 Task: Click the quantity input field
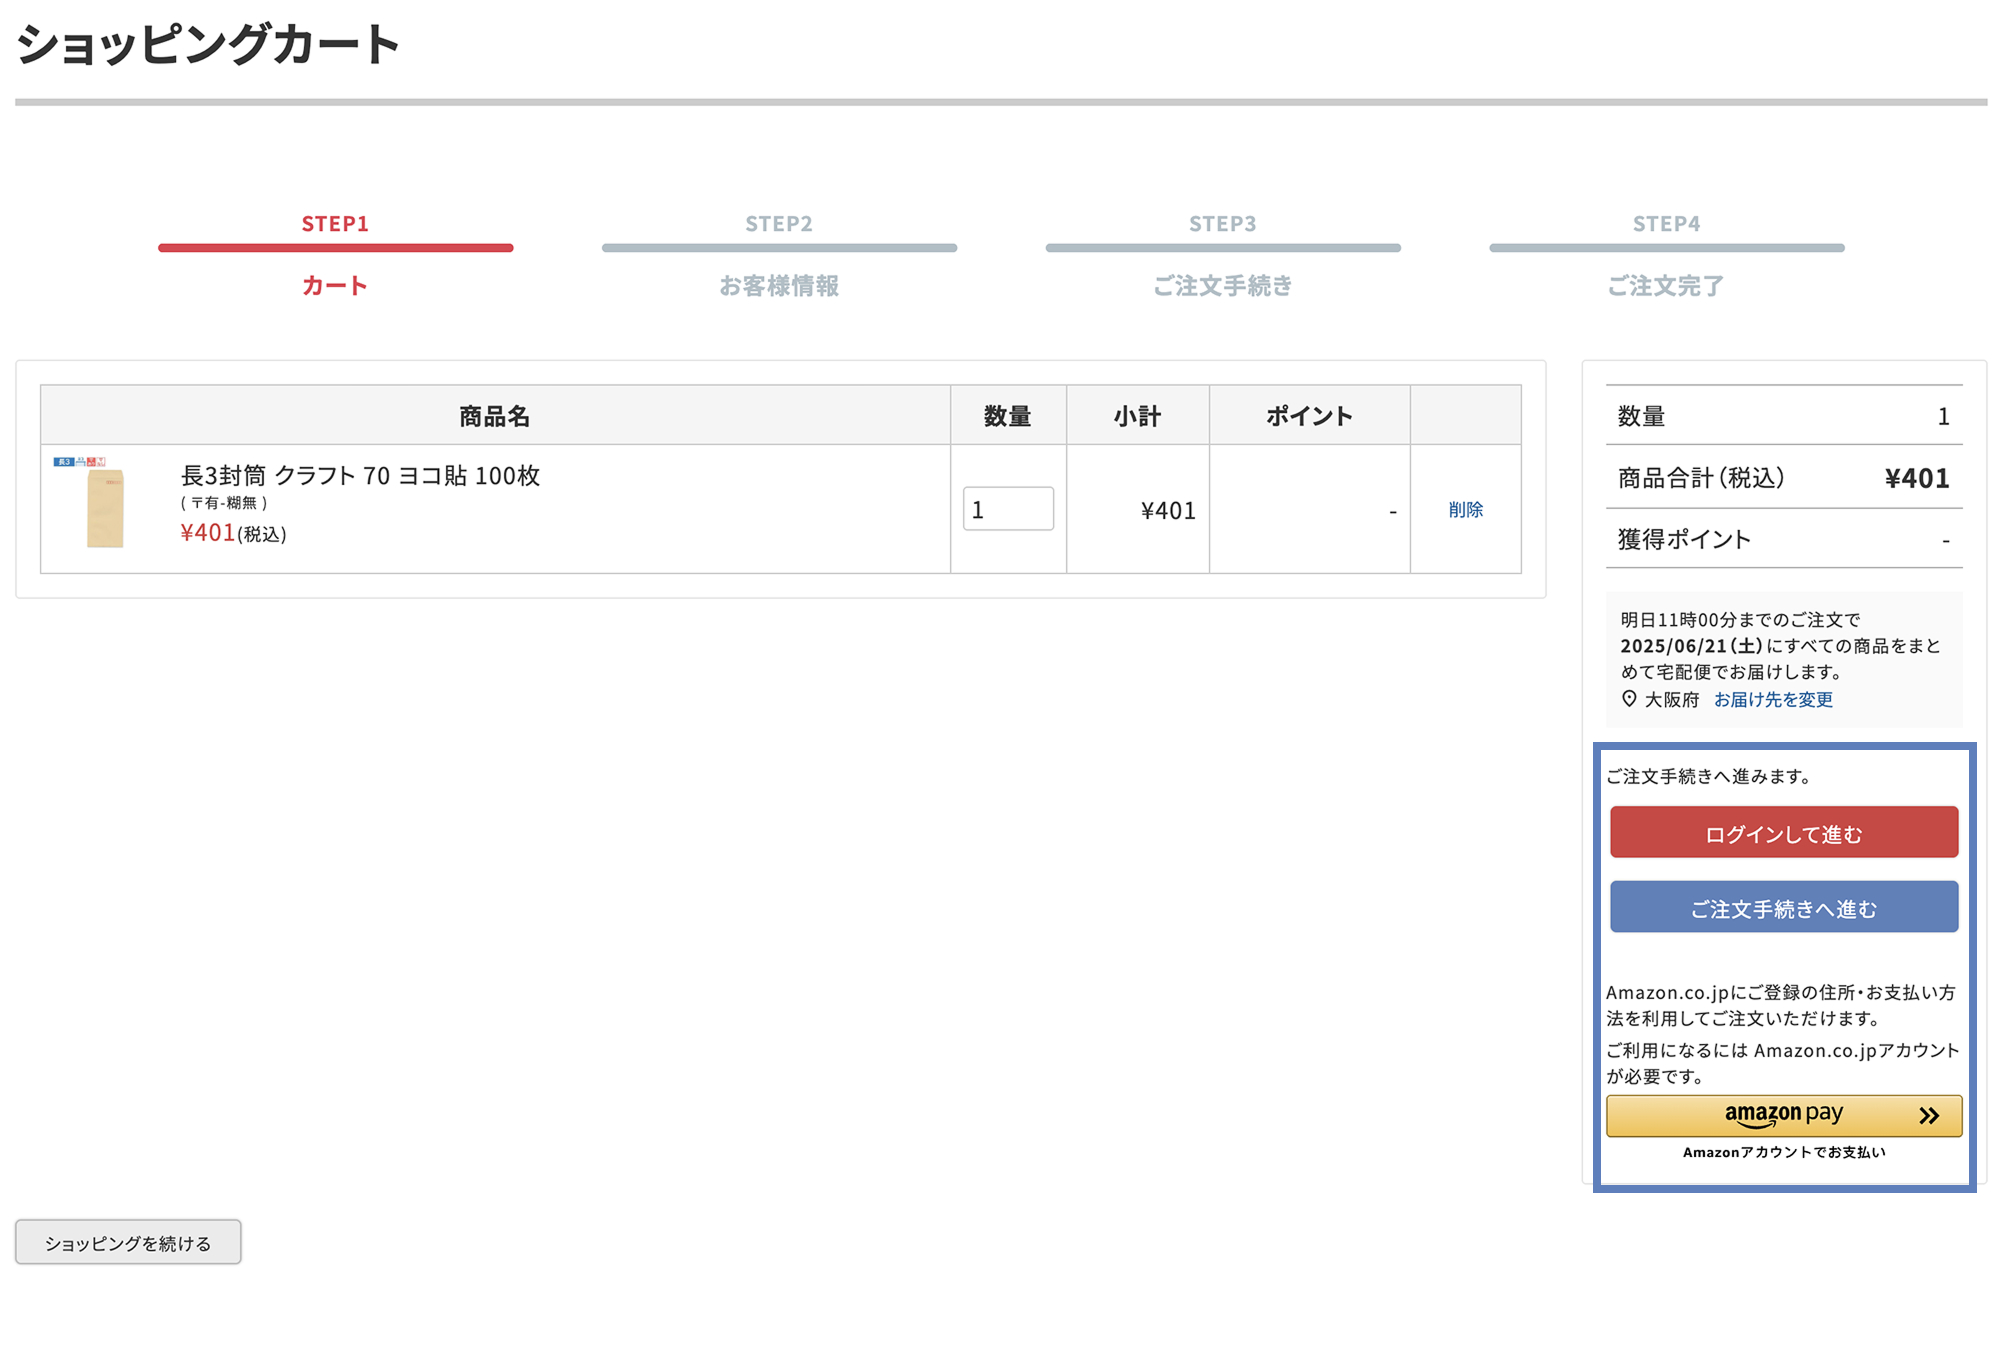(x=1007, y=509)
